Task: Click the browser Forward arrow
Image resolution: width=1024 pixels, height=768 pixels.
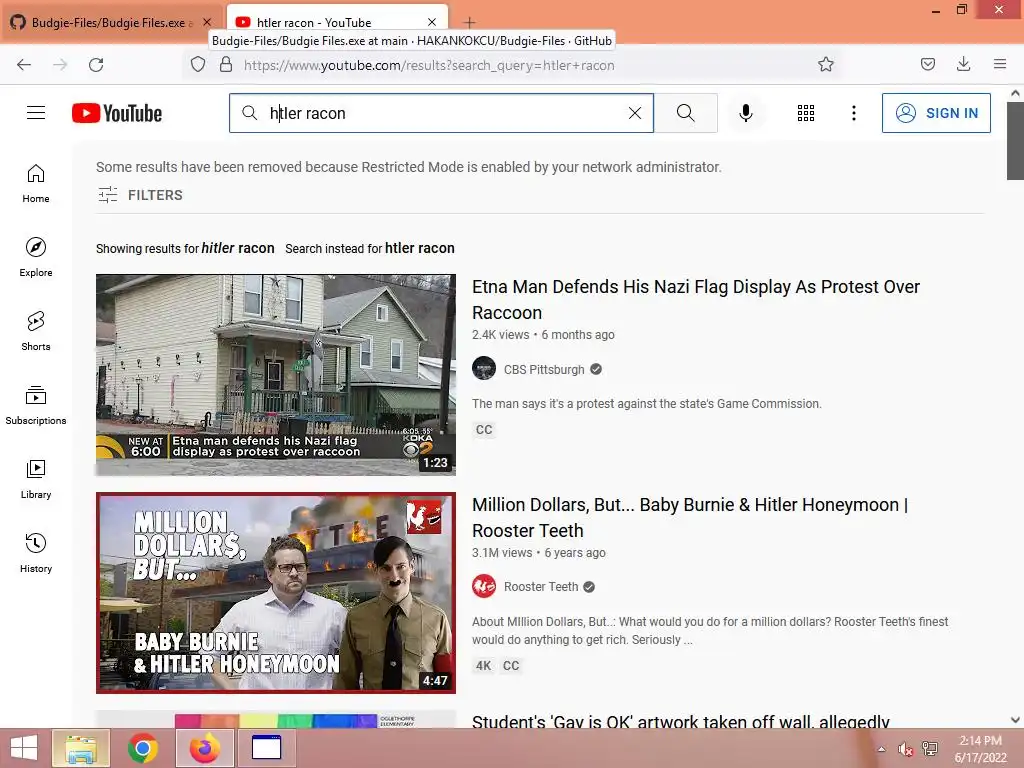Action: [60, 65]
